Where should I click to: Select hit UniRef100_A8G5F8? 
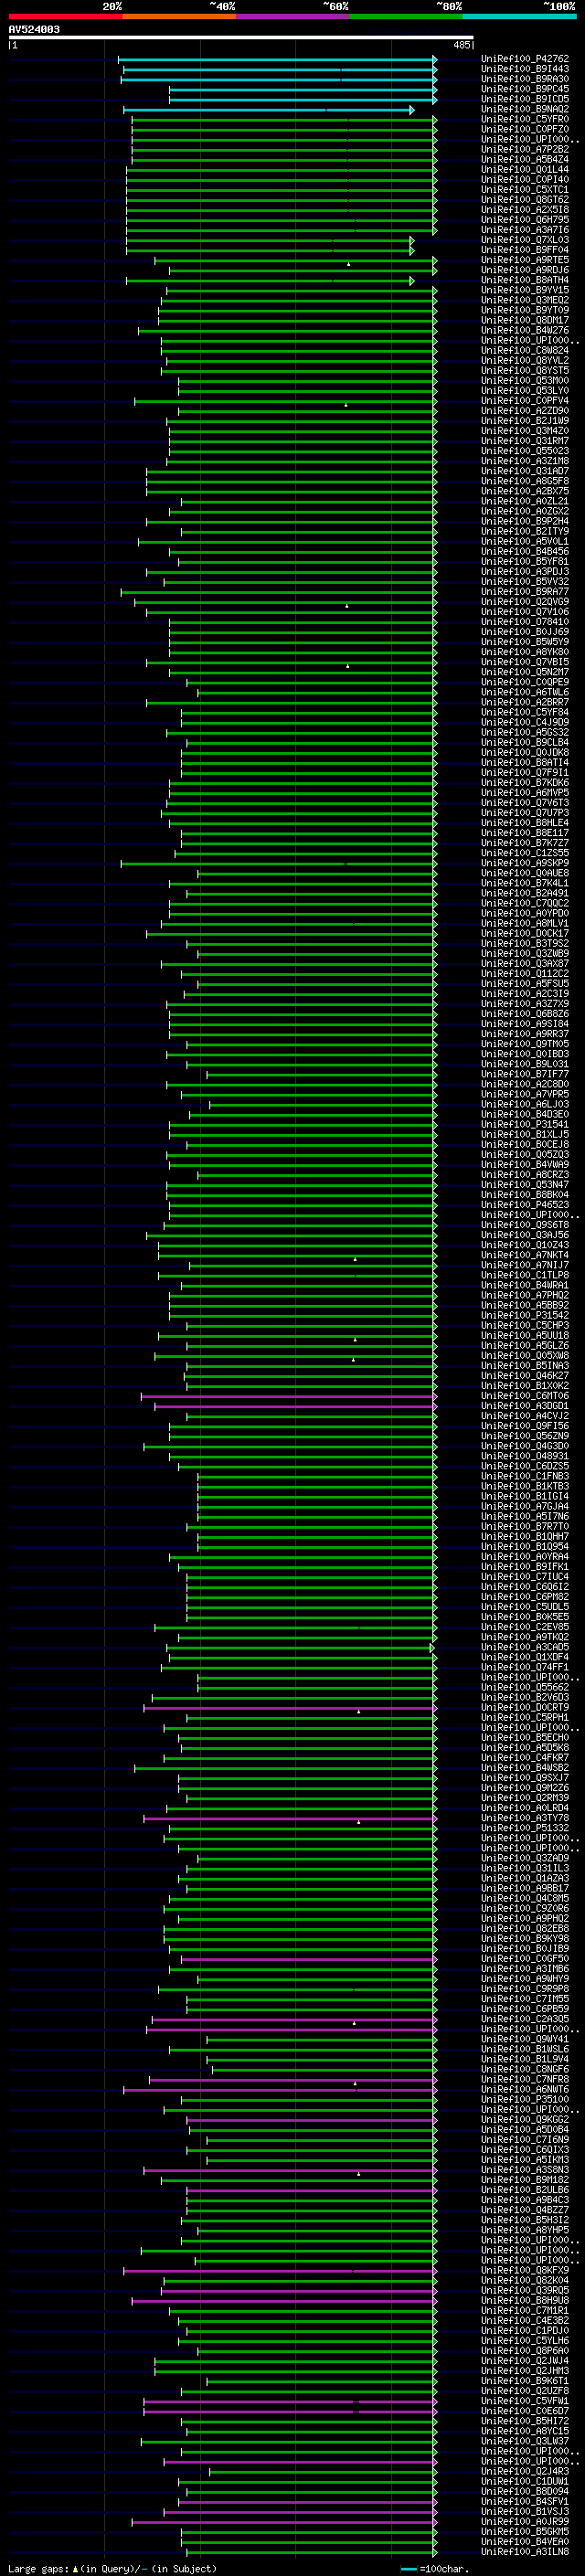tap(524, 481)
